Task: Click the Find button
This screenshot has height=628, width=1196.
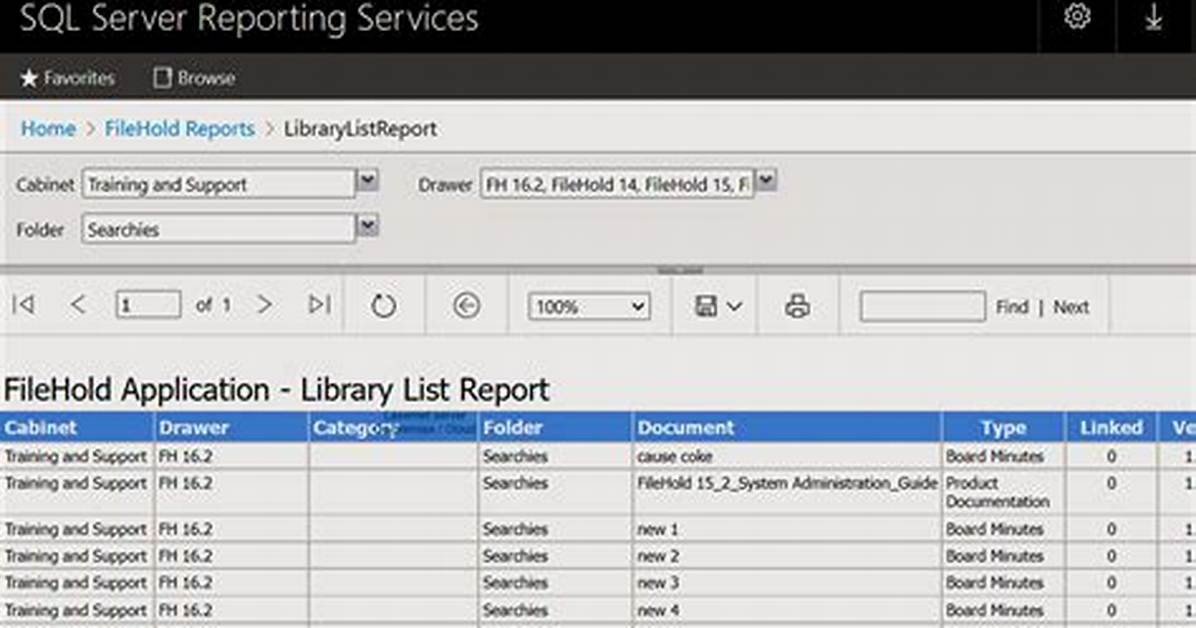Action: point(1011,307)
